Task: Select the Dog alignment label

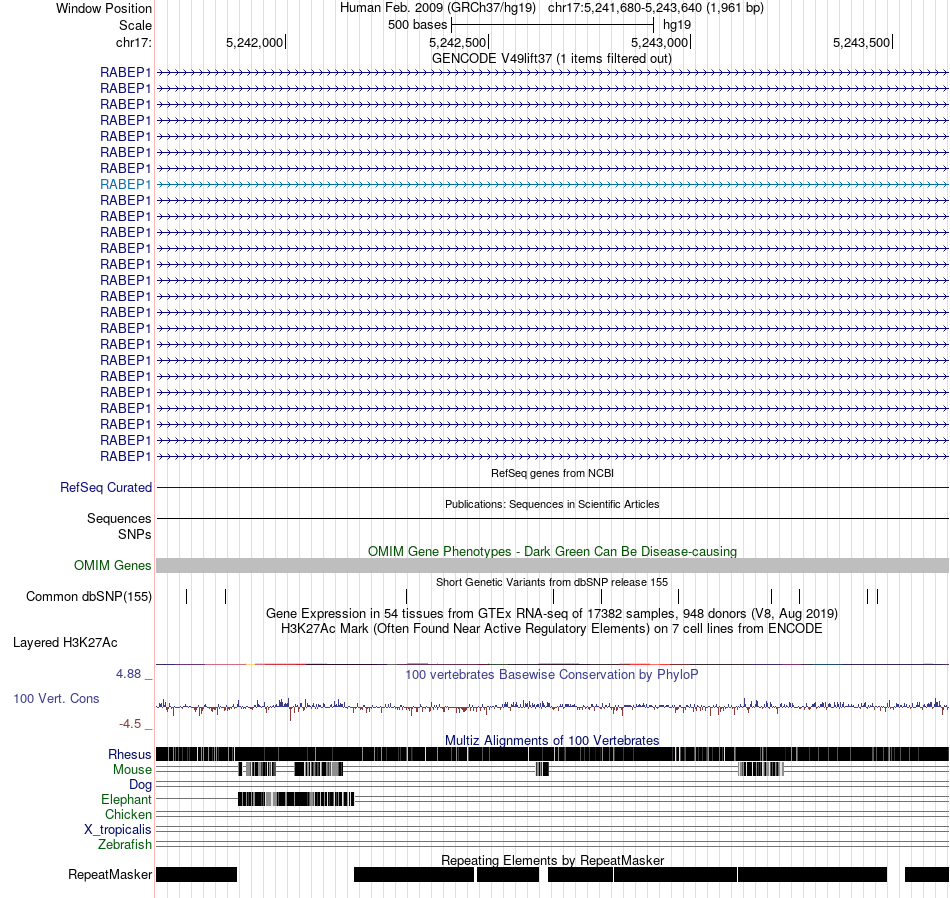Action: (140, 785)
